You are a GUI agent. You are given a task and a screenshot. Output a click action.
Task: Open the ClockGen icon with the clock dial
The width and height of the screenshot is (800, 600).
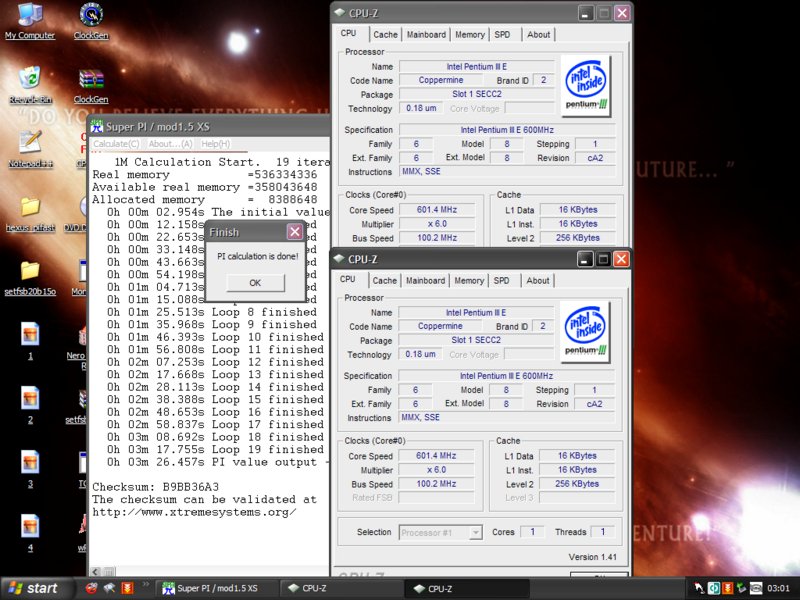91,20
